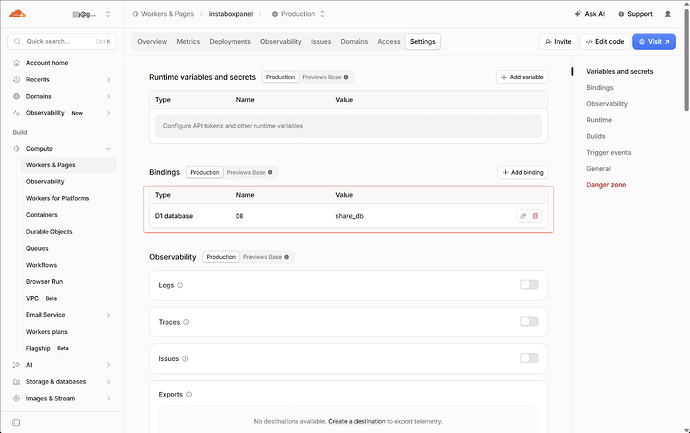The image size is (690, 433).
Task: Switch to the Access tab
Action: [389, 41]
